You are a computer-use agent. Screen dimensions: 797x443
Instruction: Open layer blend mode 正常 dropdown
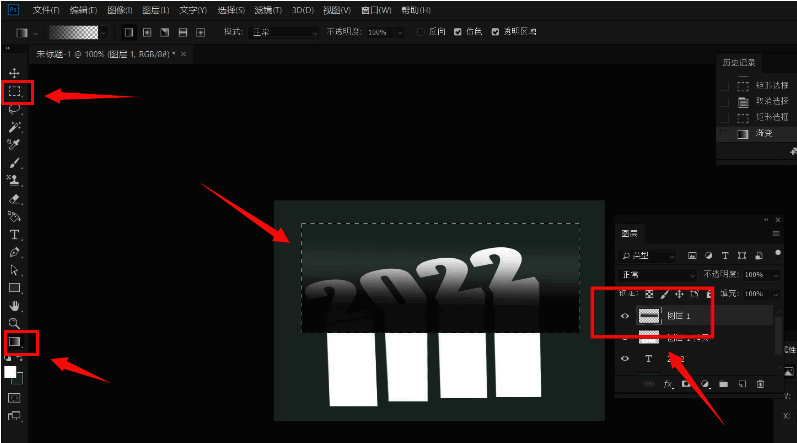tap(658, 275)
